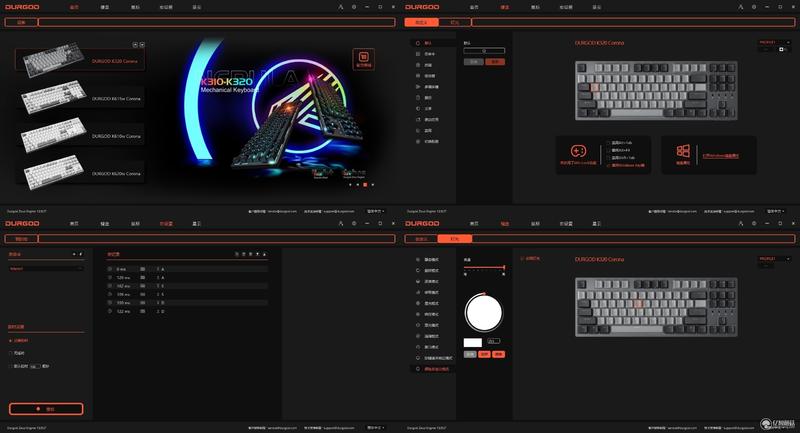Click the orange square icon on the K310-K320 banner

coord(364,59)
